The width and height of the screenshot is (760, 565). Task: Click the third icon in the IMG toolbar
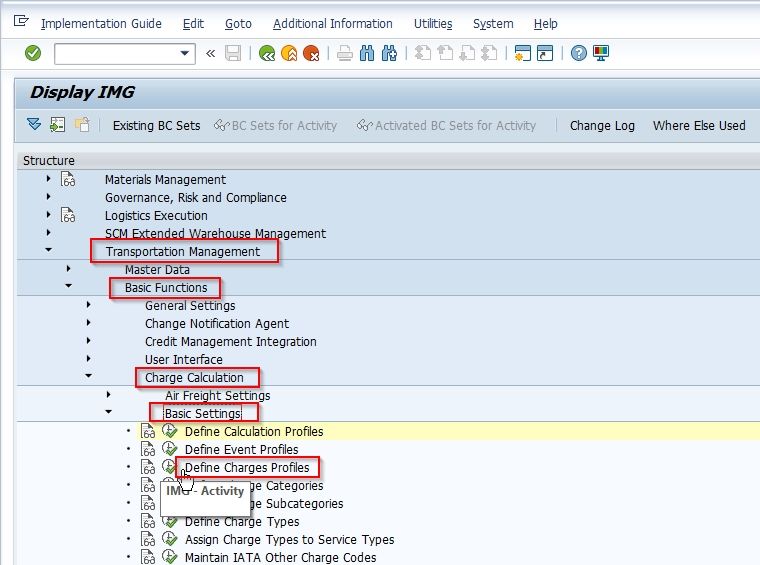(x=82, y=125)
